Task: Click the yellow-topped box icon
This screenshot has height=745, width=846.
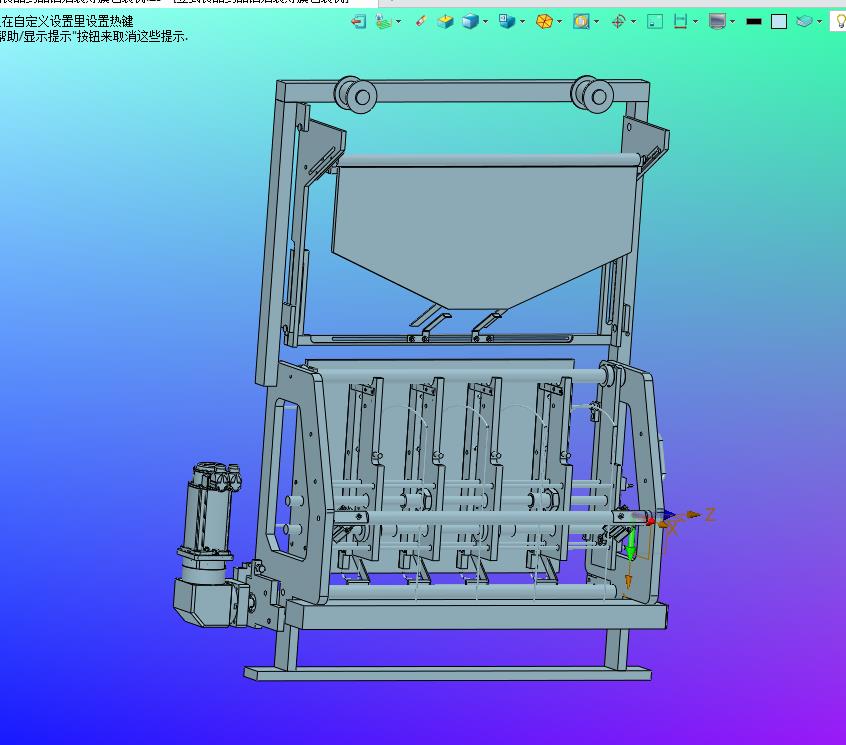Action: (445, 22)
